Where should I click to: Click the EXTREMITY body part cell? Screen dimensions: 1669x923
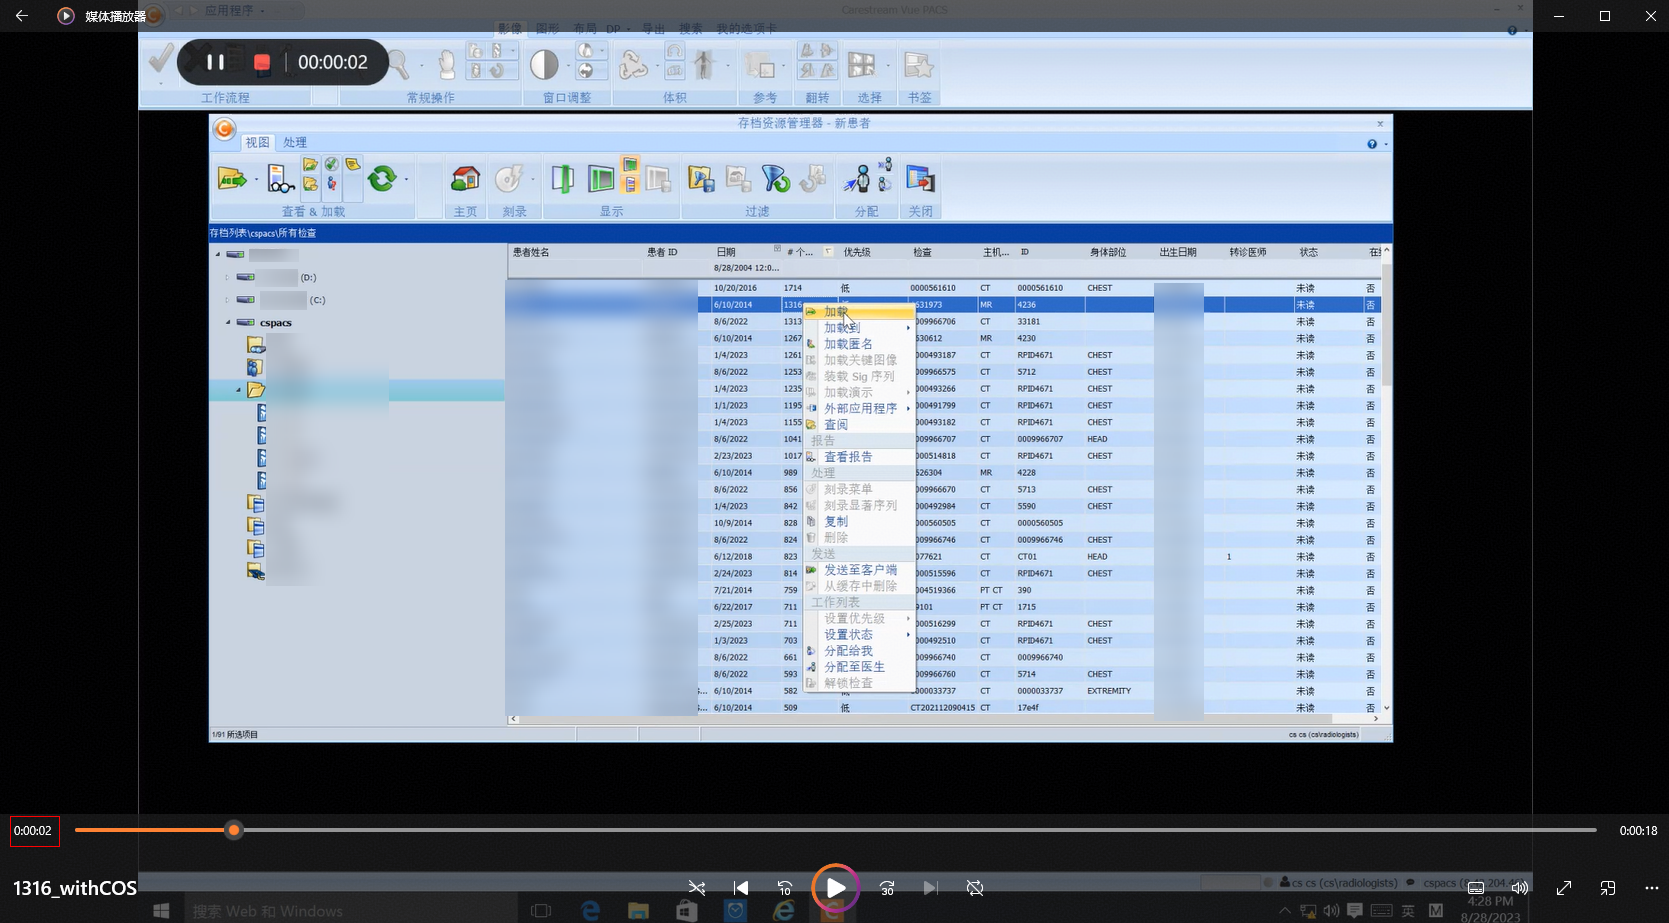1109,691
